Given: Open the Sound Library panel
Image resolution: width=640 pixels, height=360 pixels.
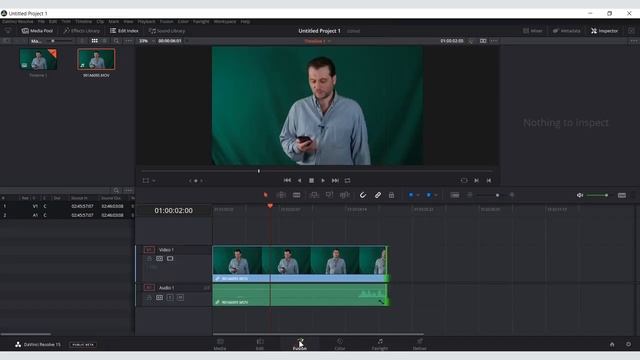Looking at the screenshot, I should pyautogui.click(x=167, y=31).
